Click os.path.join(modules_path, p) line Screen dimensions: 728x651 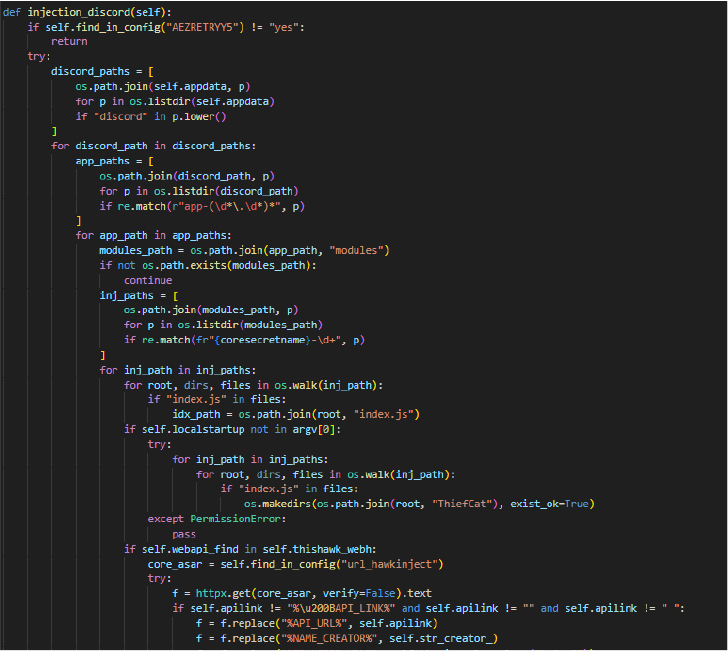[x=211, y=310]
